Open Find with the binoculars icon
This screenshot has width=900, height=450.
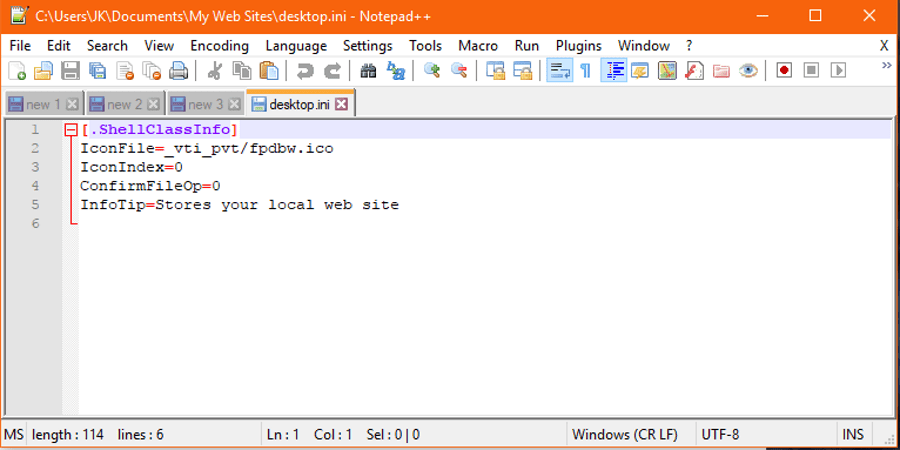click(x=368, y=71)
